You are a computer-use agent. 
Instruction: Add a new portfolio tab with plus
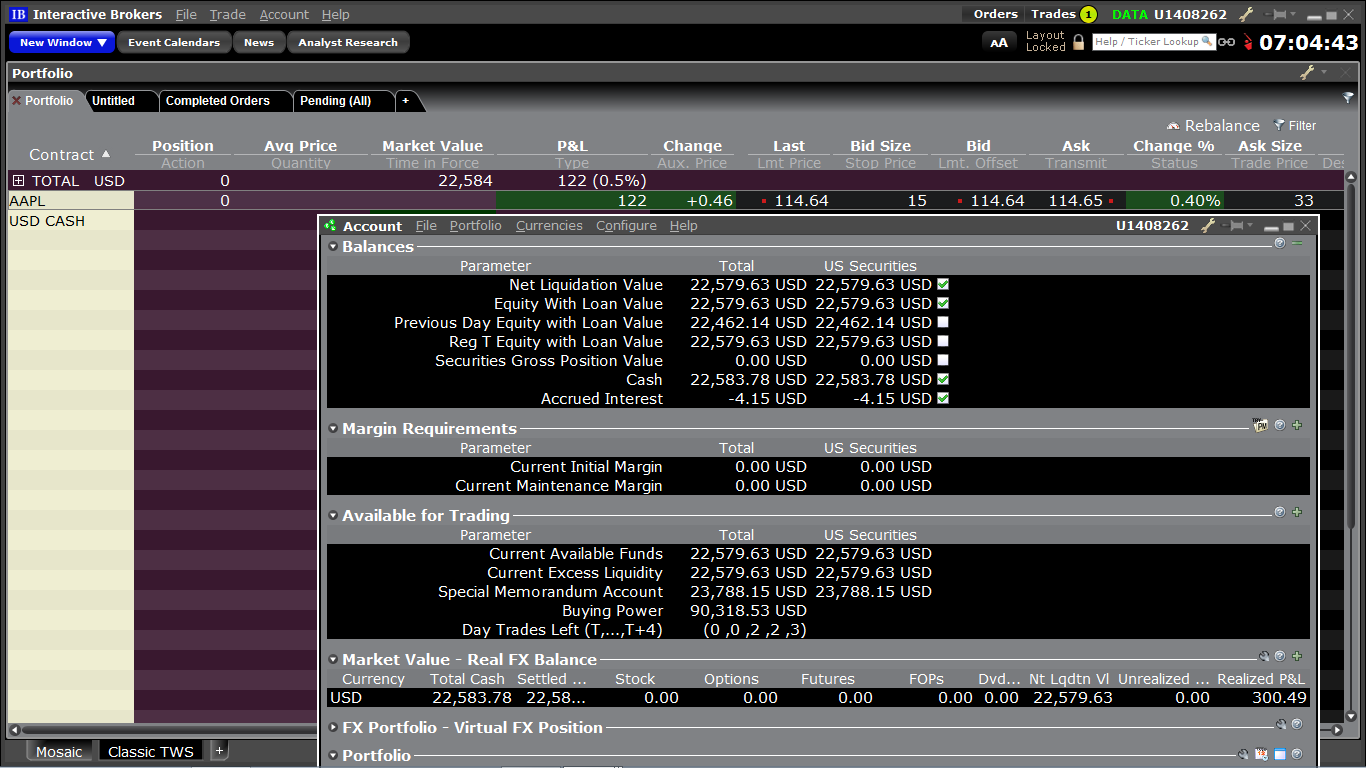[405, 101]
